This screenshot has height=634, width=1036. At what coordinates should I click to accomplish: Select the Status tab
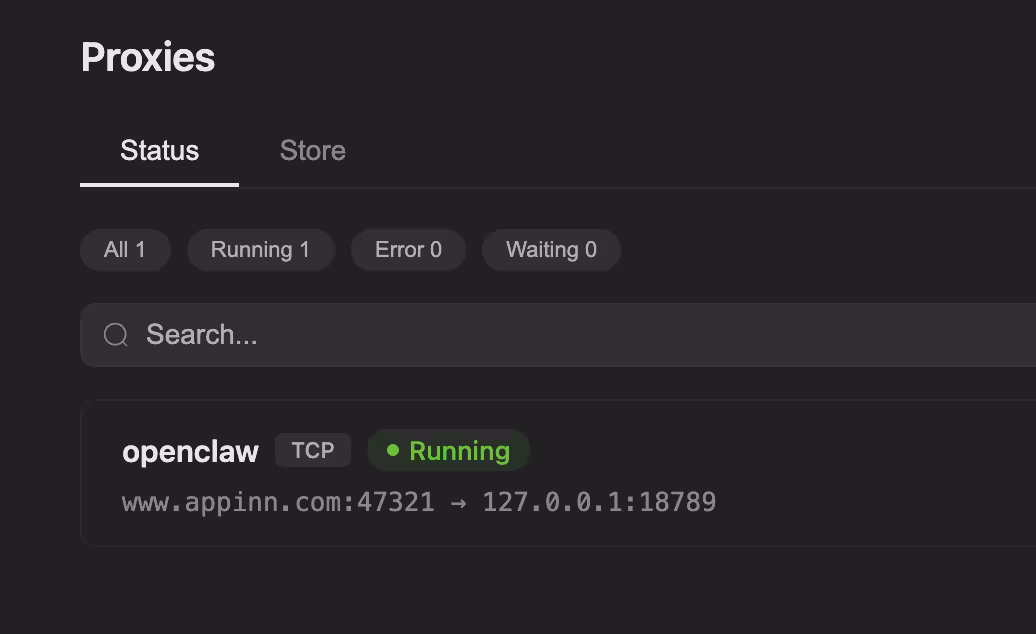click(159, 150)
